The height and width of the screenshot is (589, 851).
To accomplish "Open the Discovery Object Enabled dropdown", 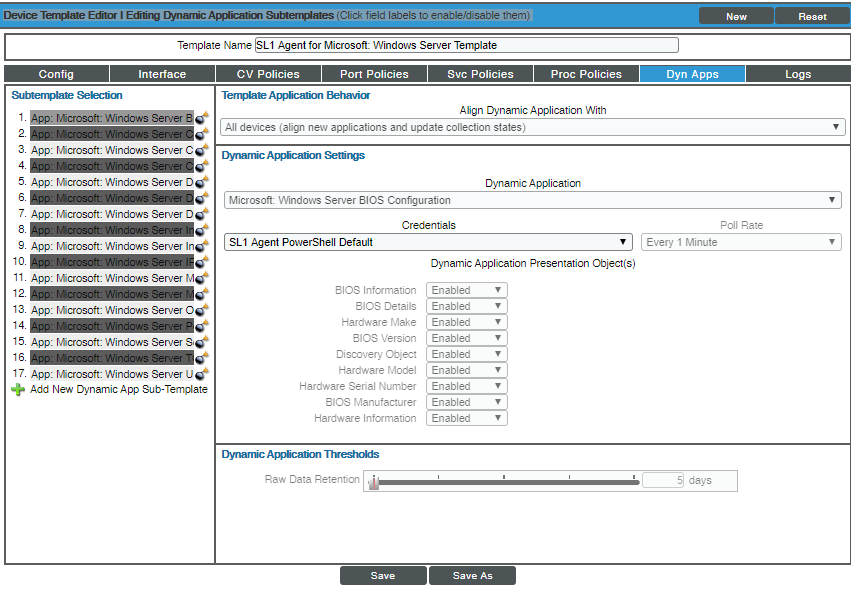I will (x=467, y=354).
